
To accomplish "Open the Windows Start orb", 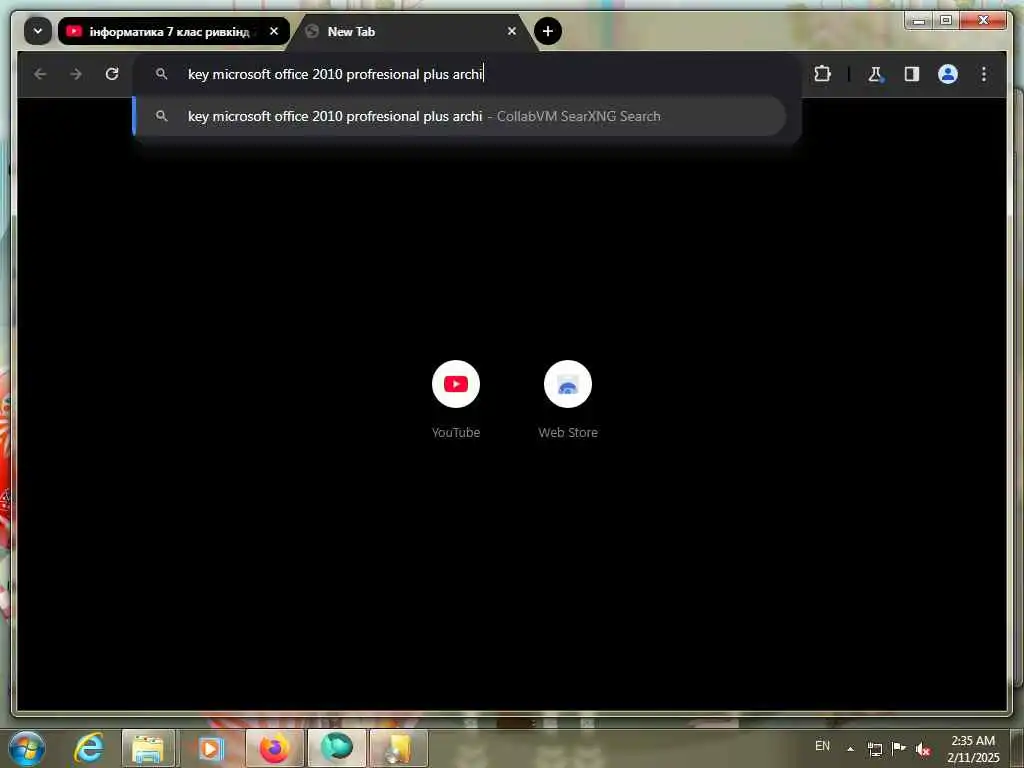I will 27,748.
